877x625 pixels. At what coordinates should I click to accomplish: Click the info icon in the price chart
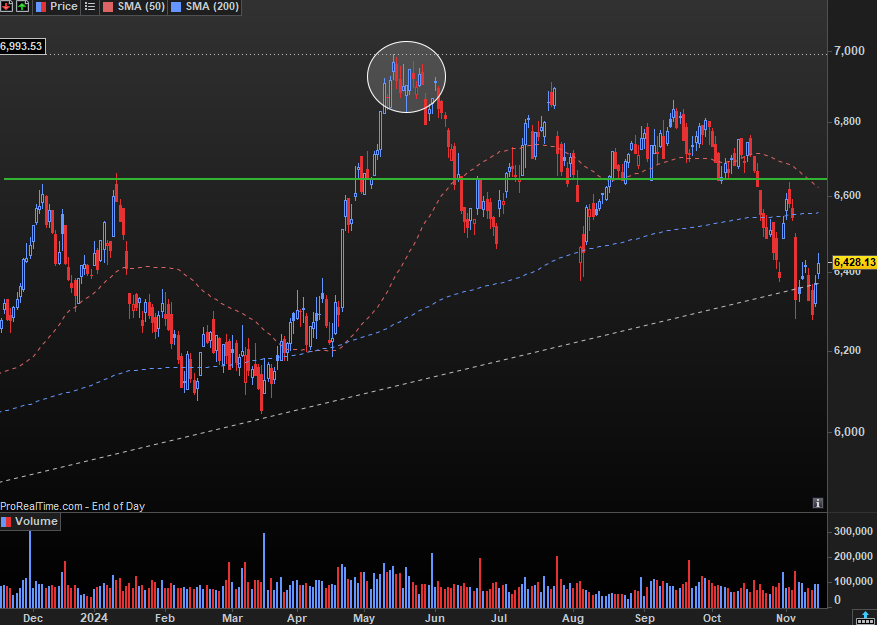click(x=818, y=503)
